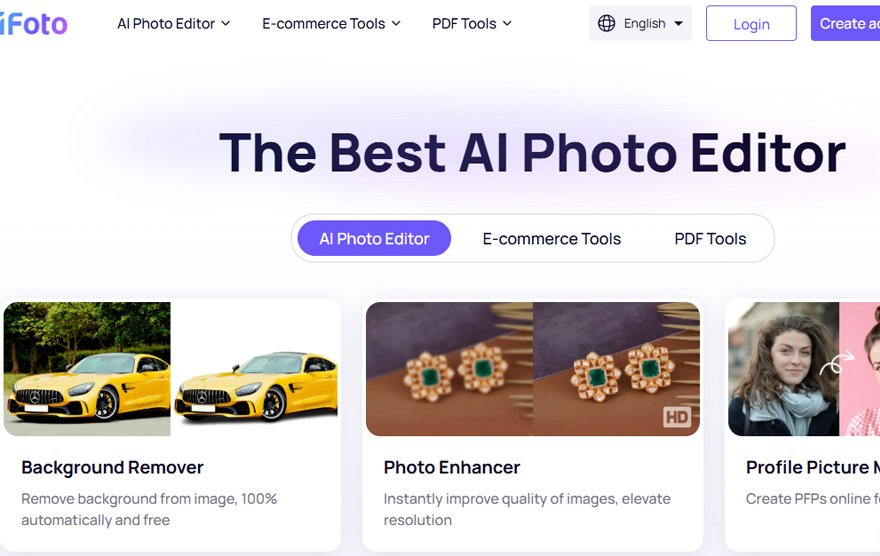Image resolution: width=880 pixels, height=556 pixels.
Task: Click the HD badge on earrings image
Action: coord(677,417)
